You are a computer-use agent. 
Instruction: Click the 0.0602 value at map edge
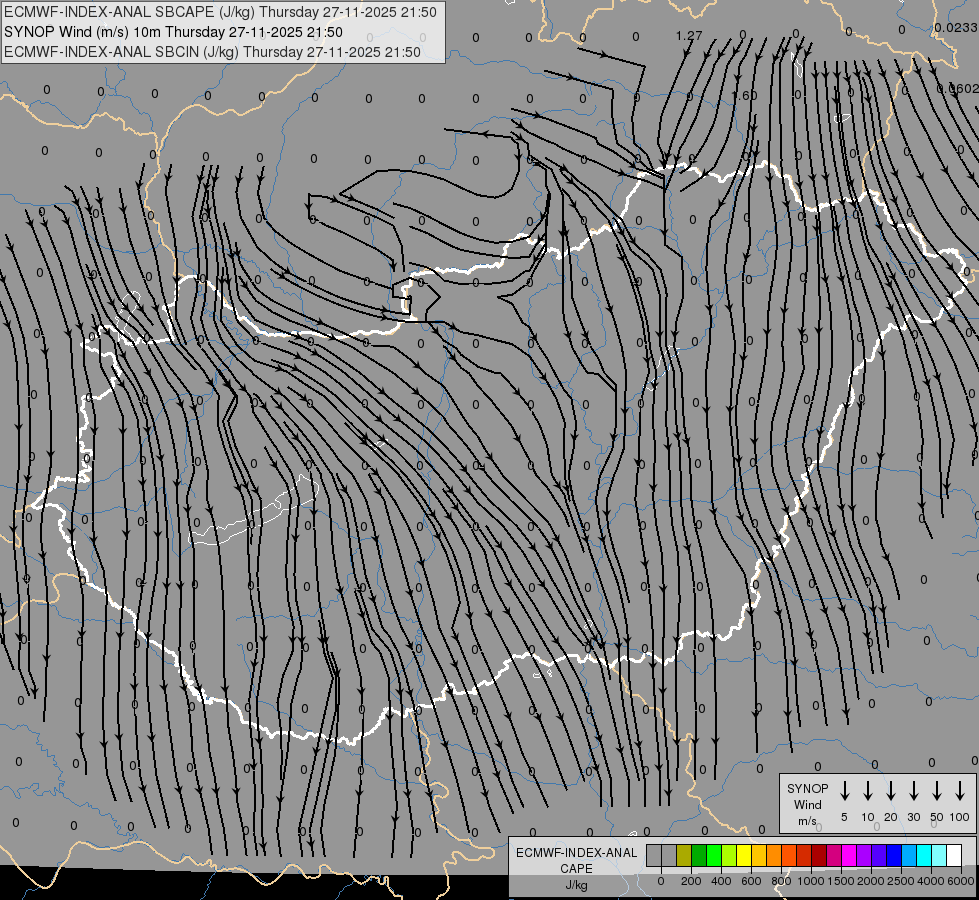(x=958, y=89)
